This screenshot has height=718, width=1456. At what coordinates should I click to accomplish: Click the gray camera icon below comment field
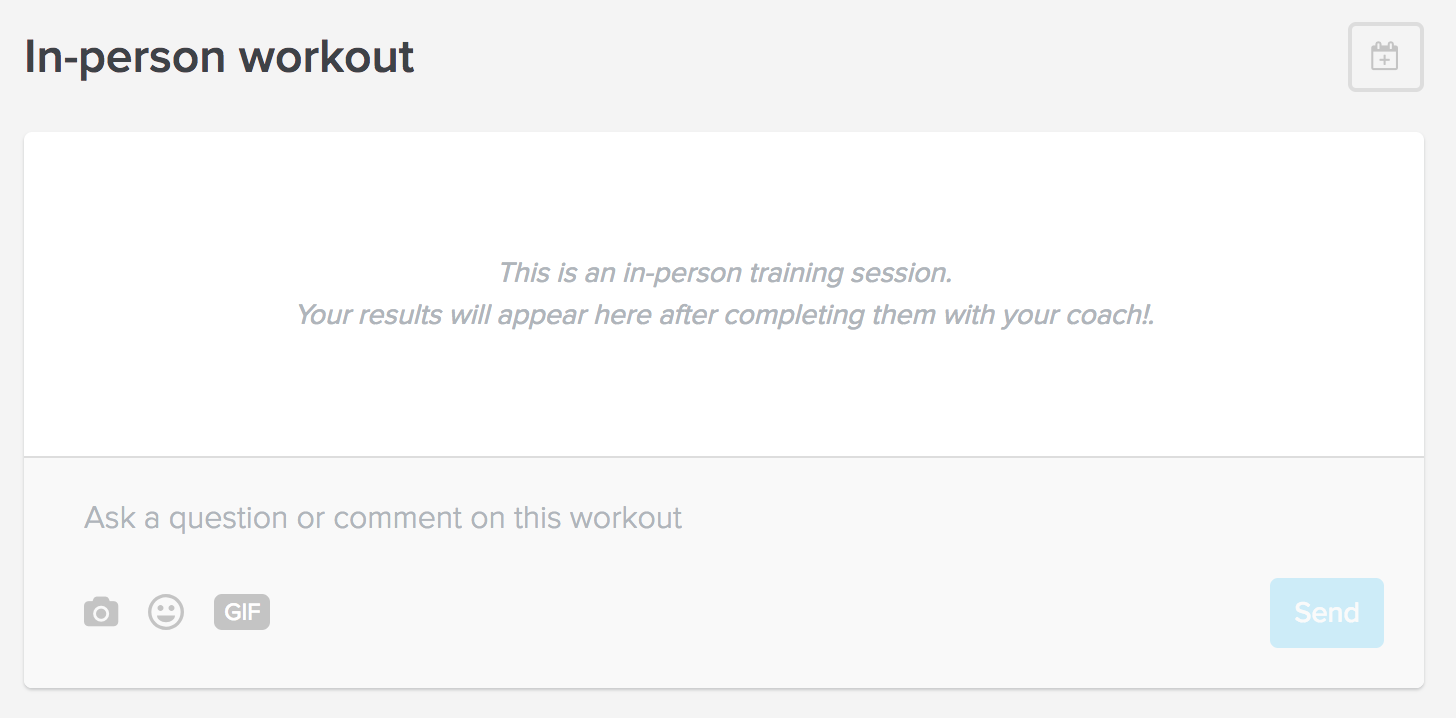pyautogui.click(x=101, y=612)
